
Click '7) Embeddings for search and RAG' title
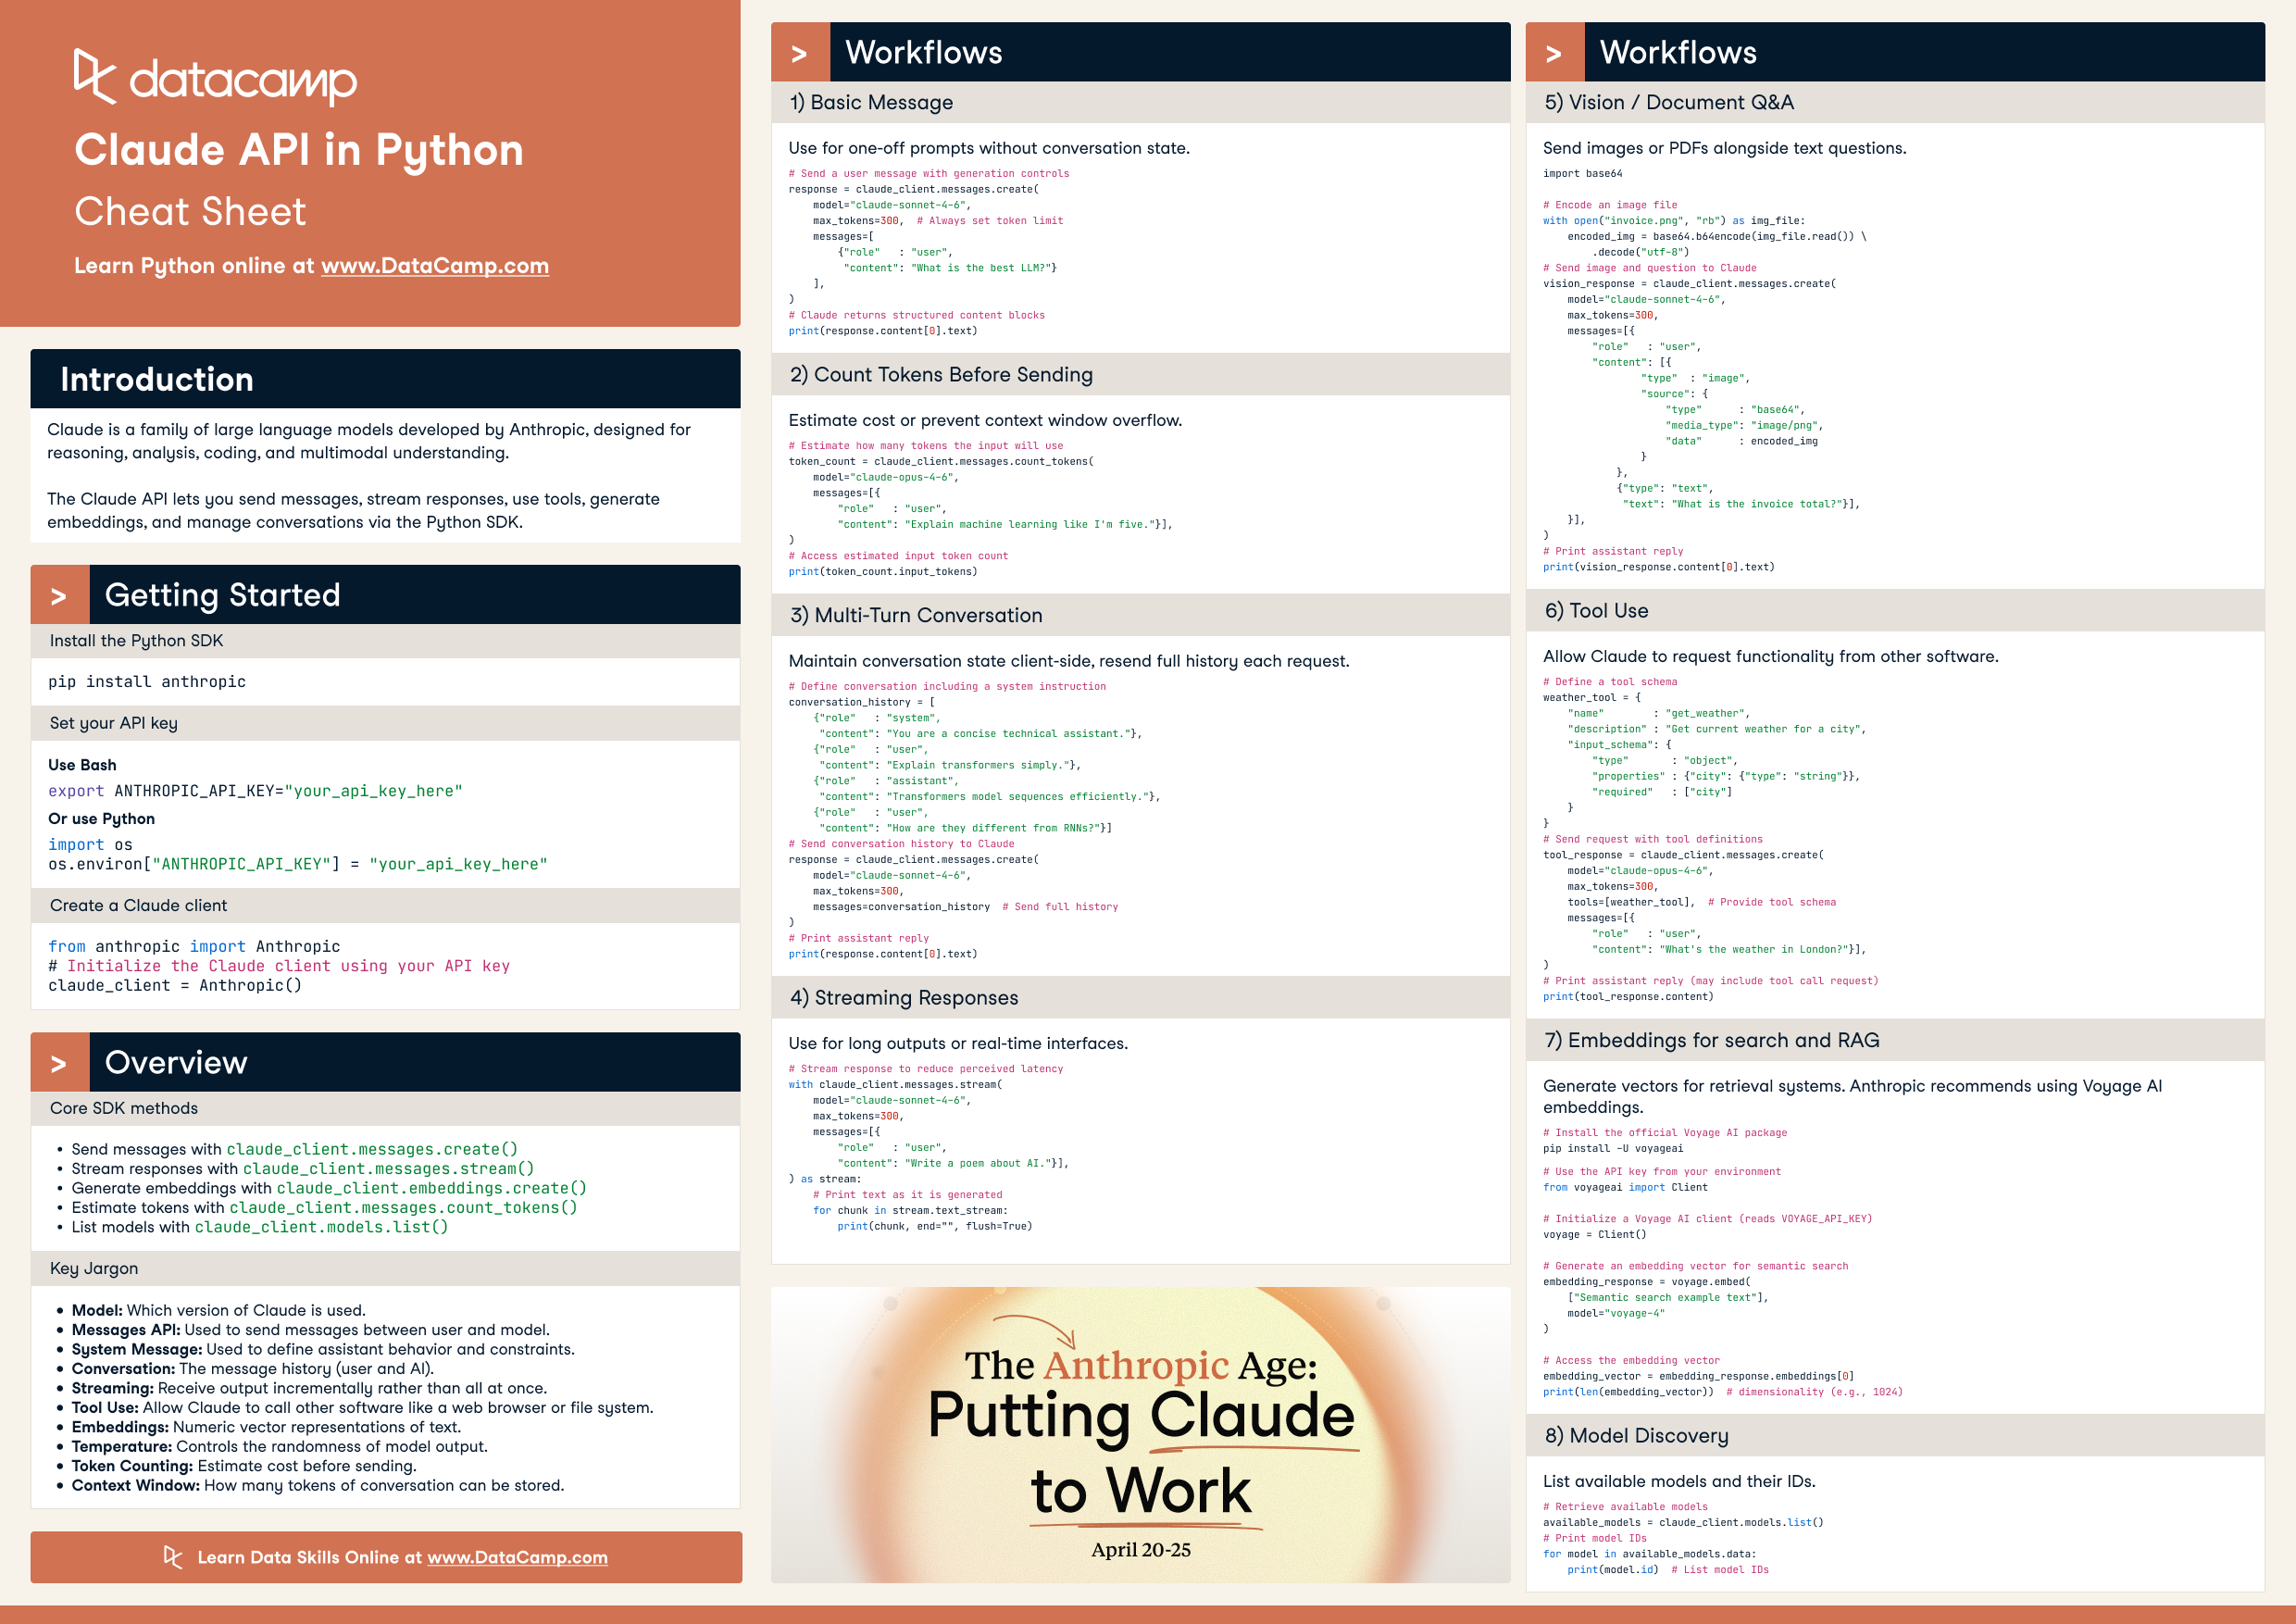(x=1712, y=1041)
